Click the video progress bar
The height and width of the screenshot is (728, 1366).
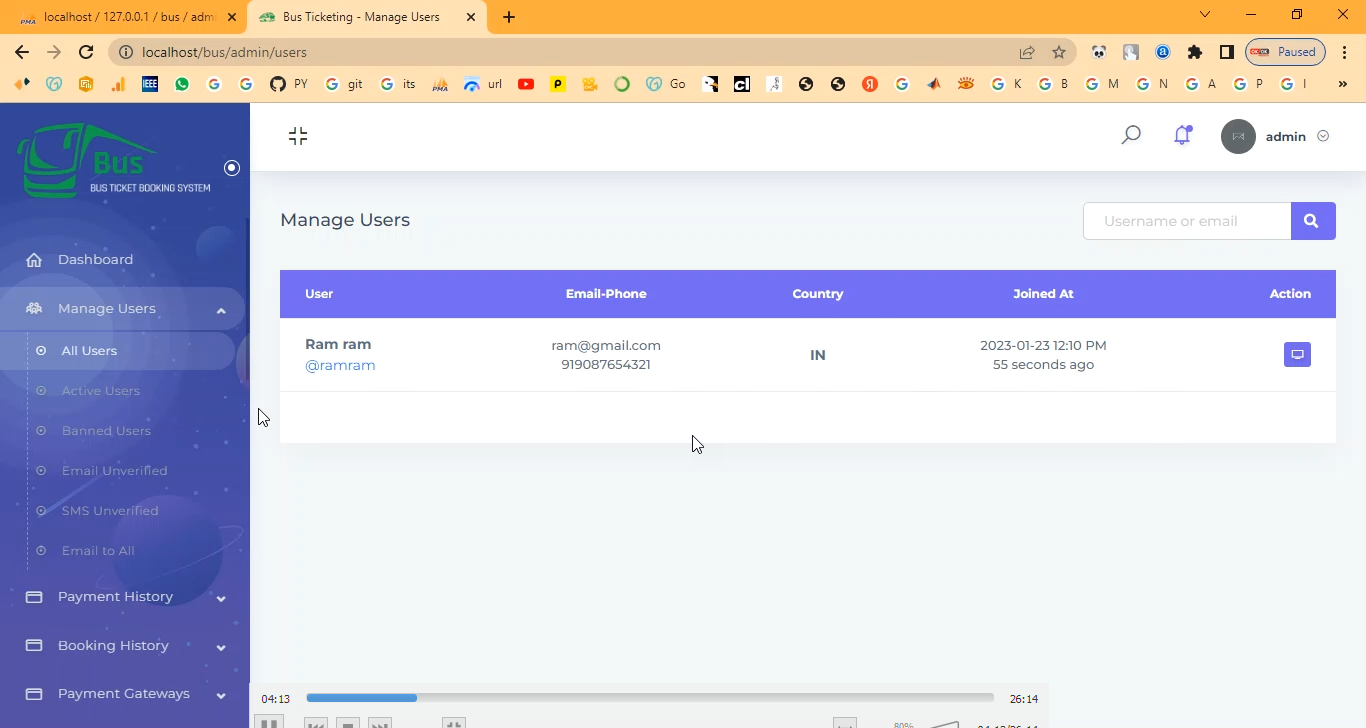point(650,698)
